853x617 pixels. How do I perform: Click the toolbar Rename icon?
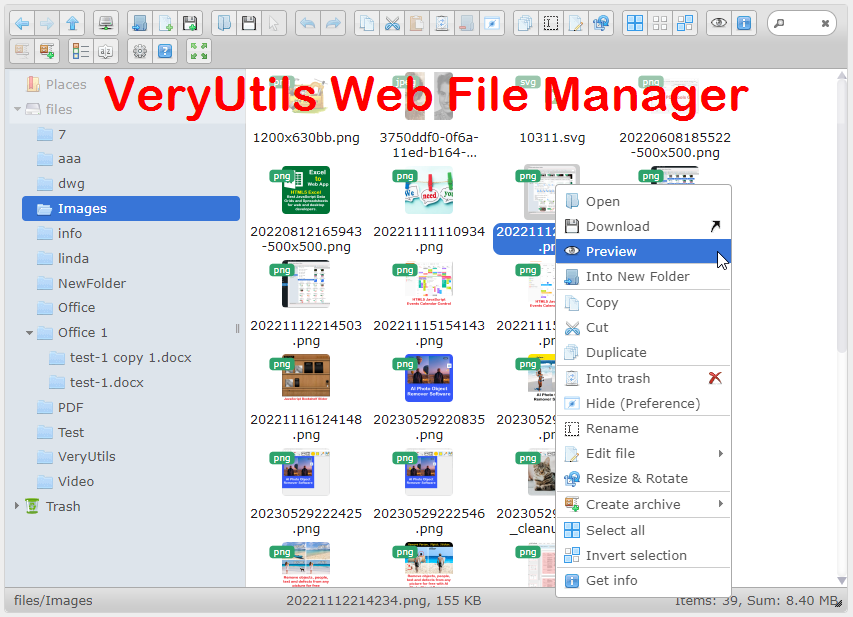(x=551, y=23)
